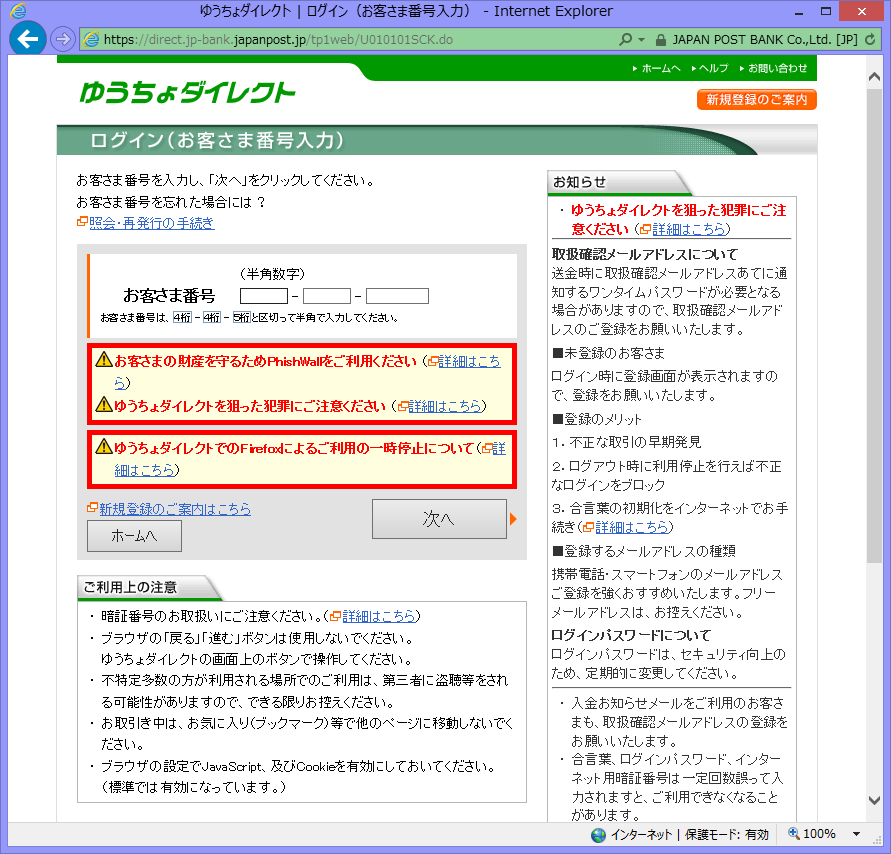Open 詳細はこちら link at top of お知らせ panel
The height and width of the screenshot is (854, 891).
(689, 229)
